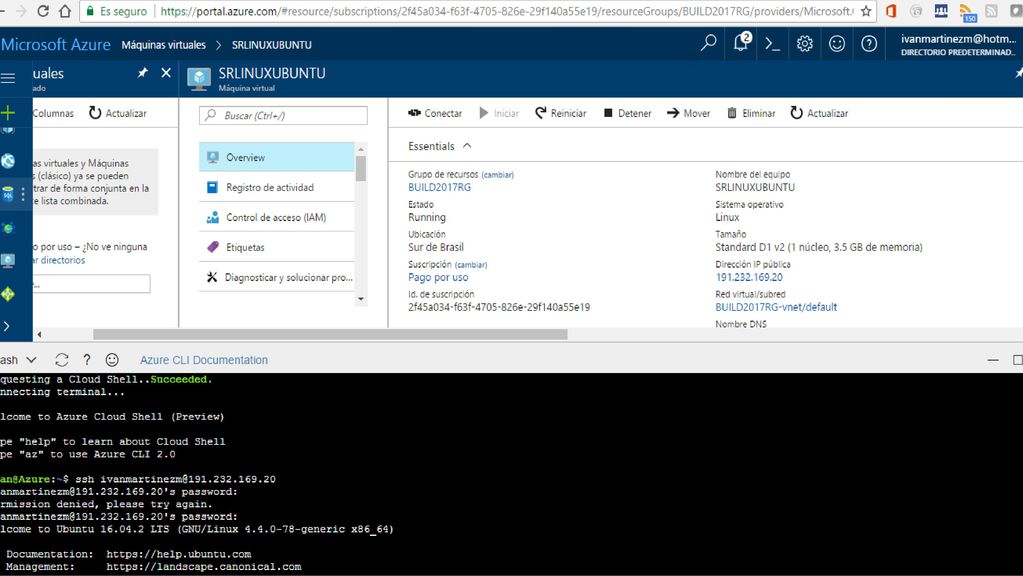Click the Microsoft Azure logo
This screenshot has width=1023, height=576.
(55, 44)
